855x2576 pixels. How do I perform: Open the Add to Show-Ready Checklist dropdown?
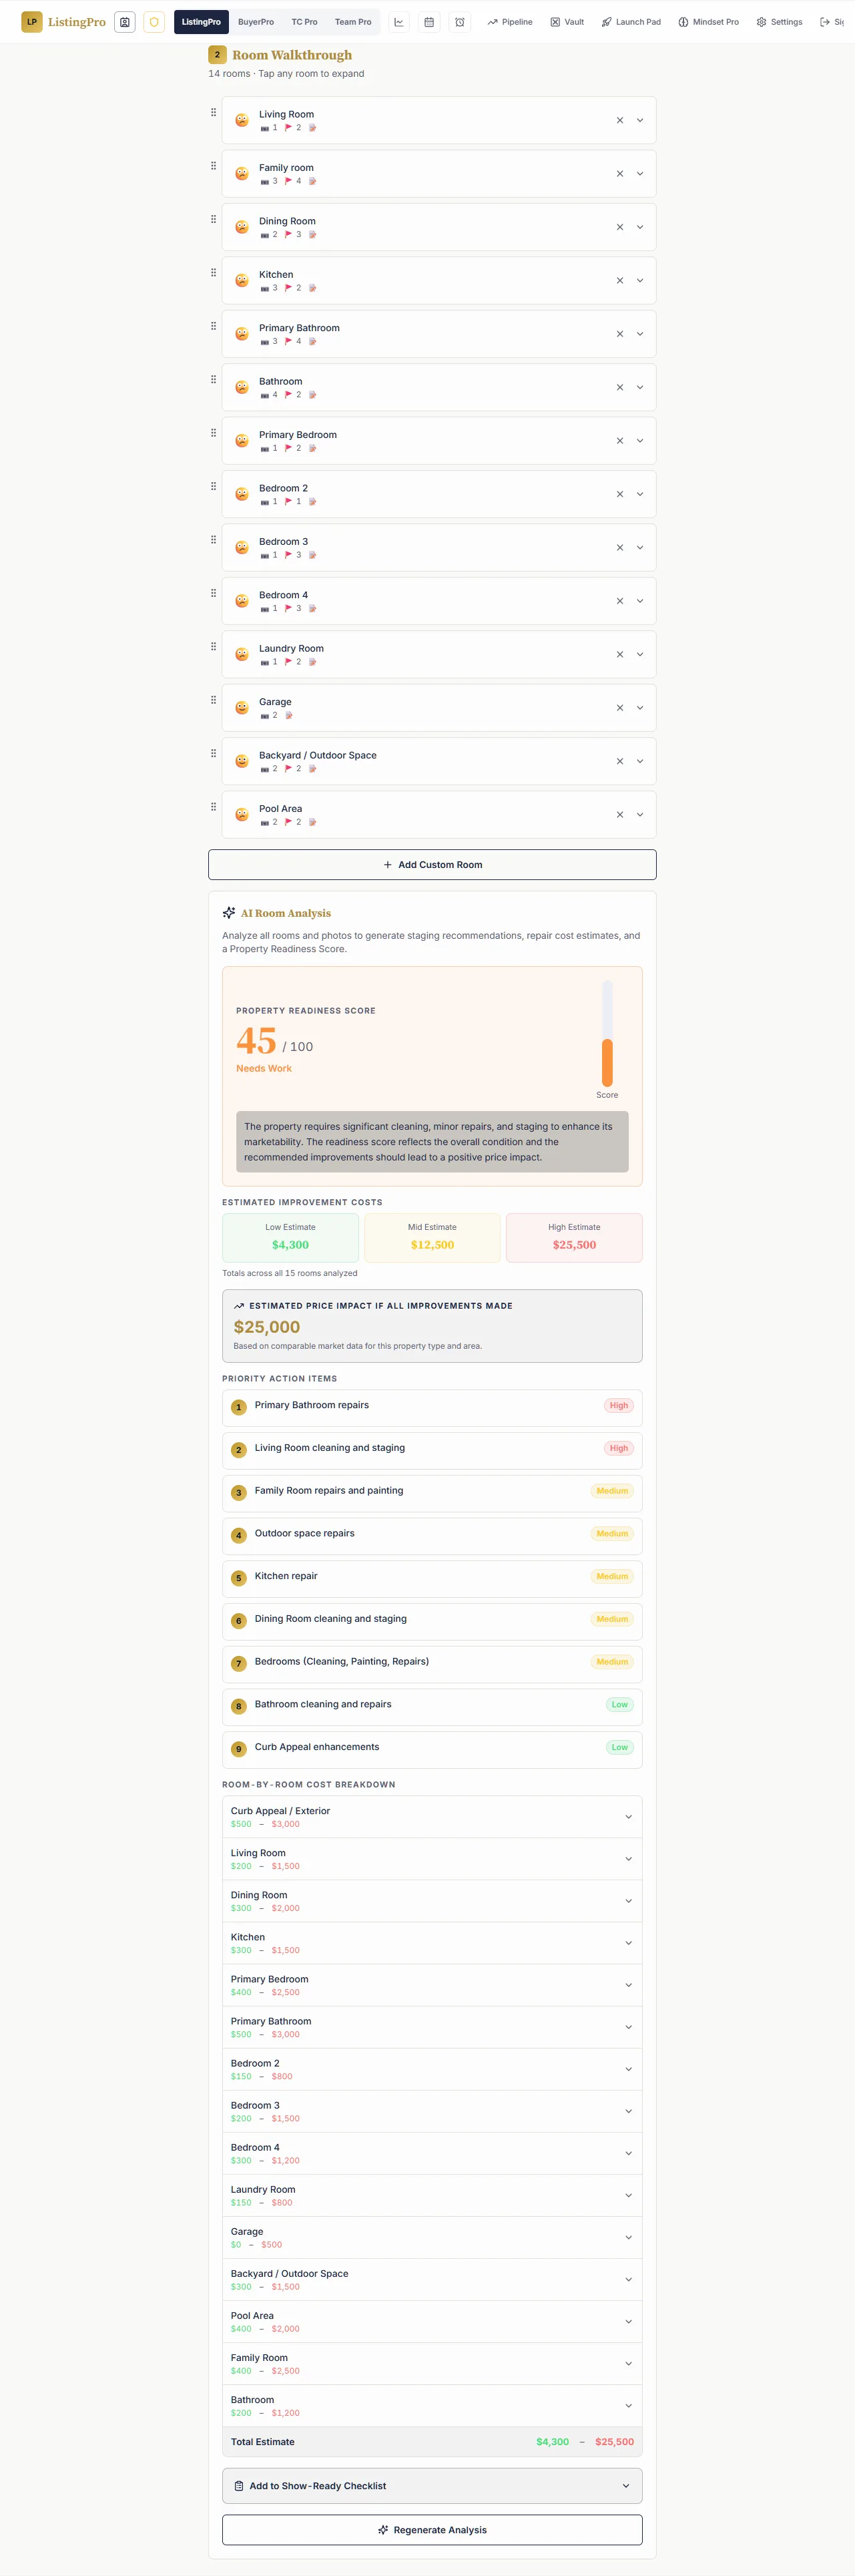coord(432,2486)
